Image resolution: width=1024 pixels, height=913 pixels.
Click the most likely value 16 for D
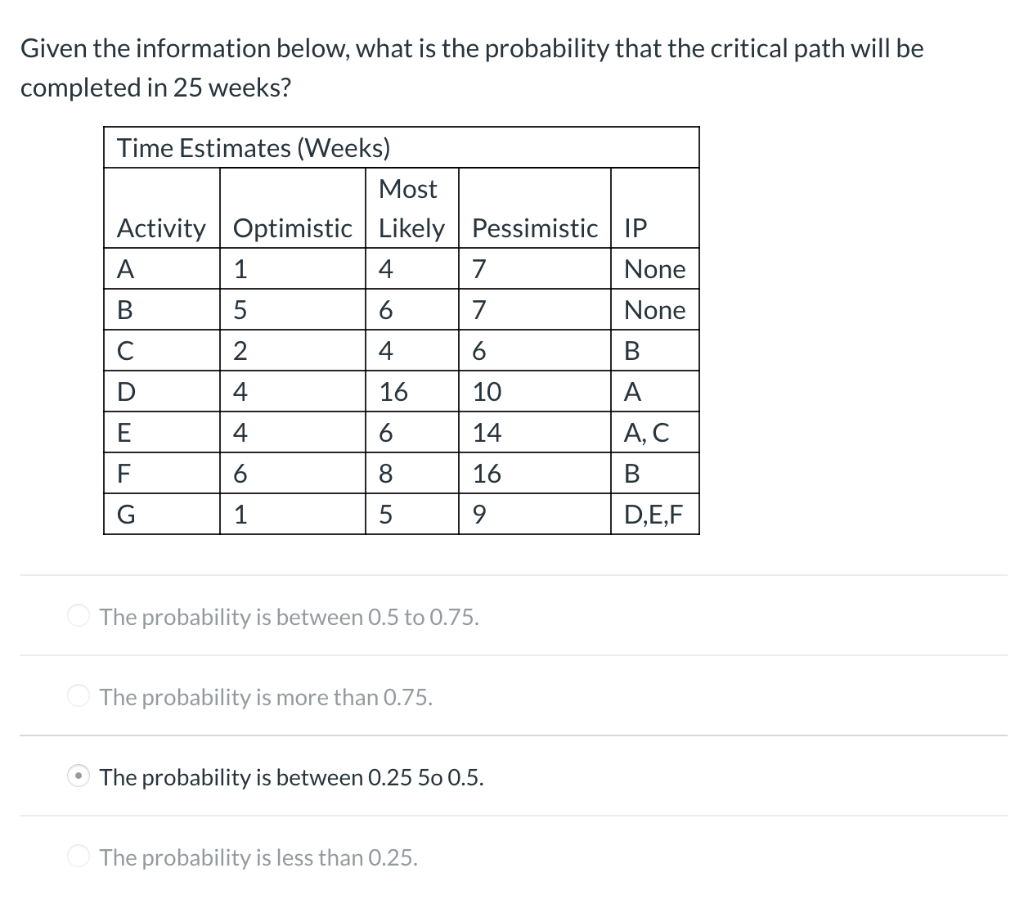pos(394,391)
